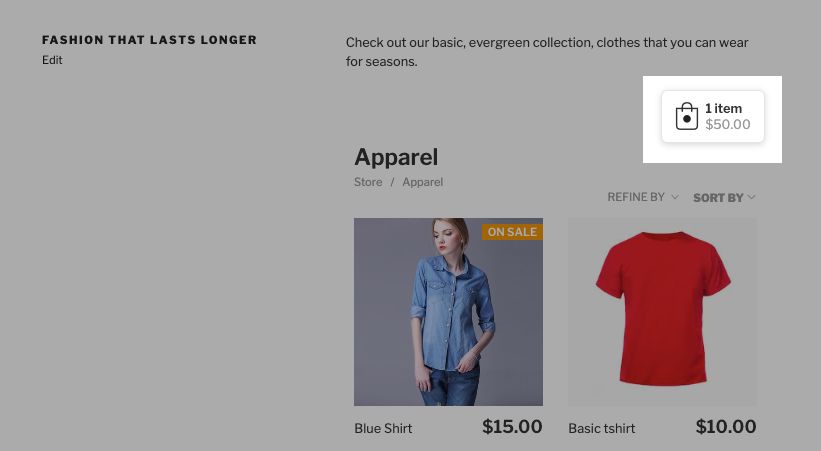The image size is (821, 451).
Task: Click the REFINE BY chevron arrow
Action: click(x=675, y=197)
